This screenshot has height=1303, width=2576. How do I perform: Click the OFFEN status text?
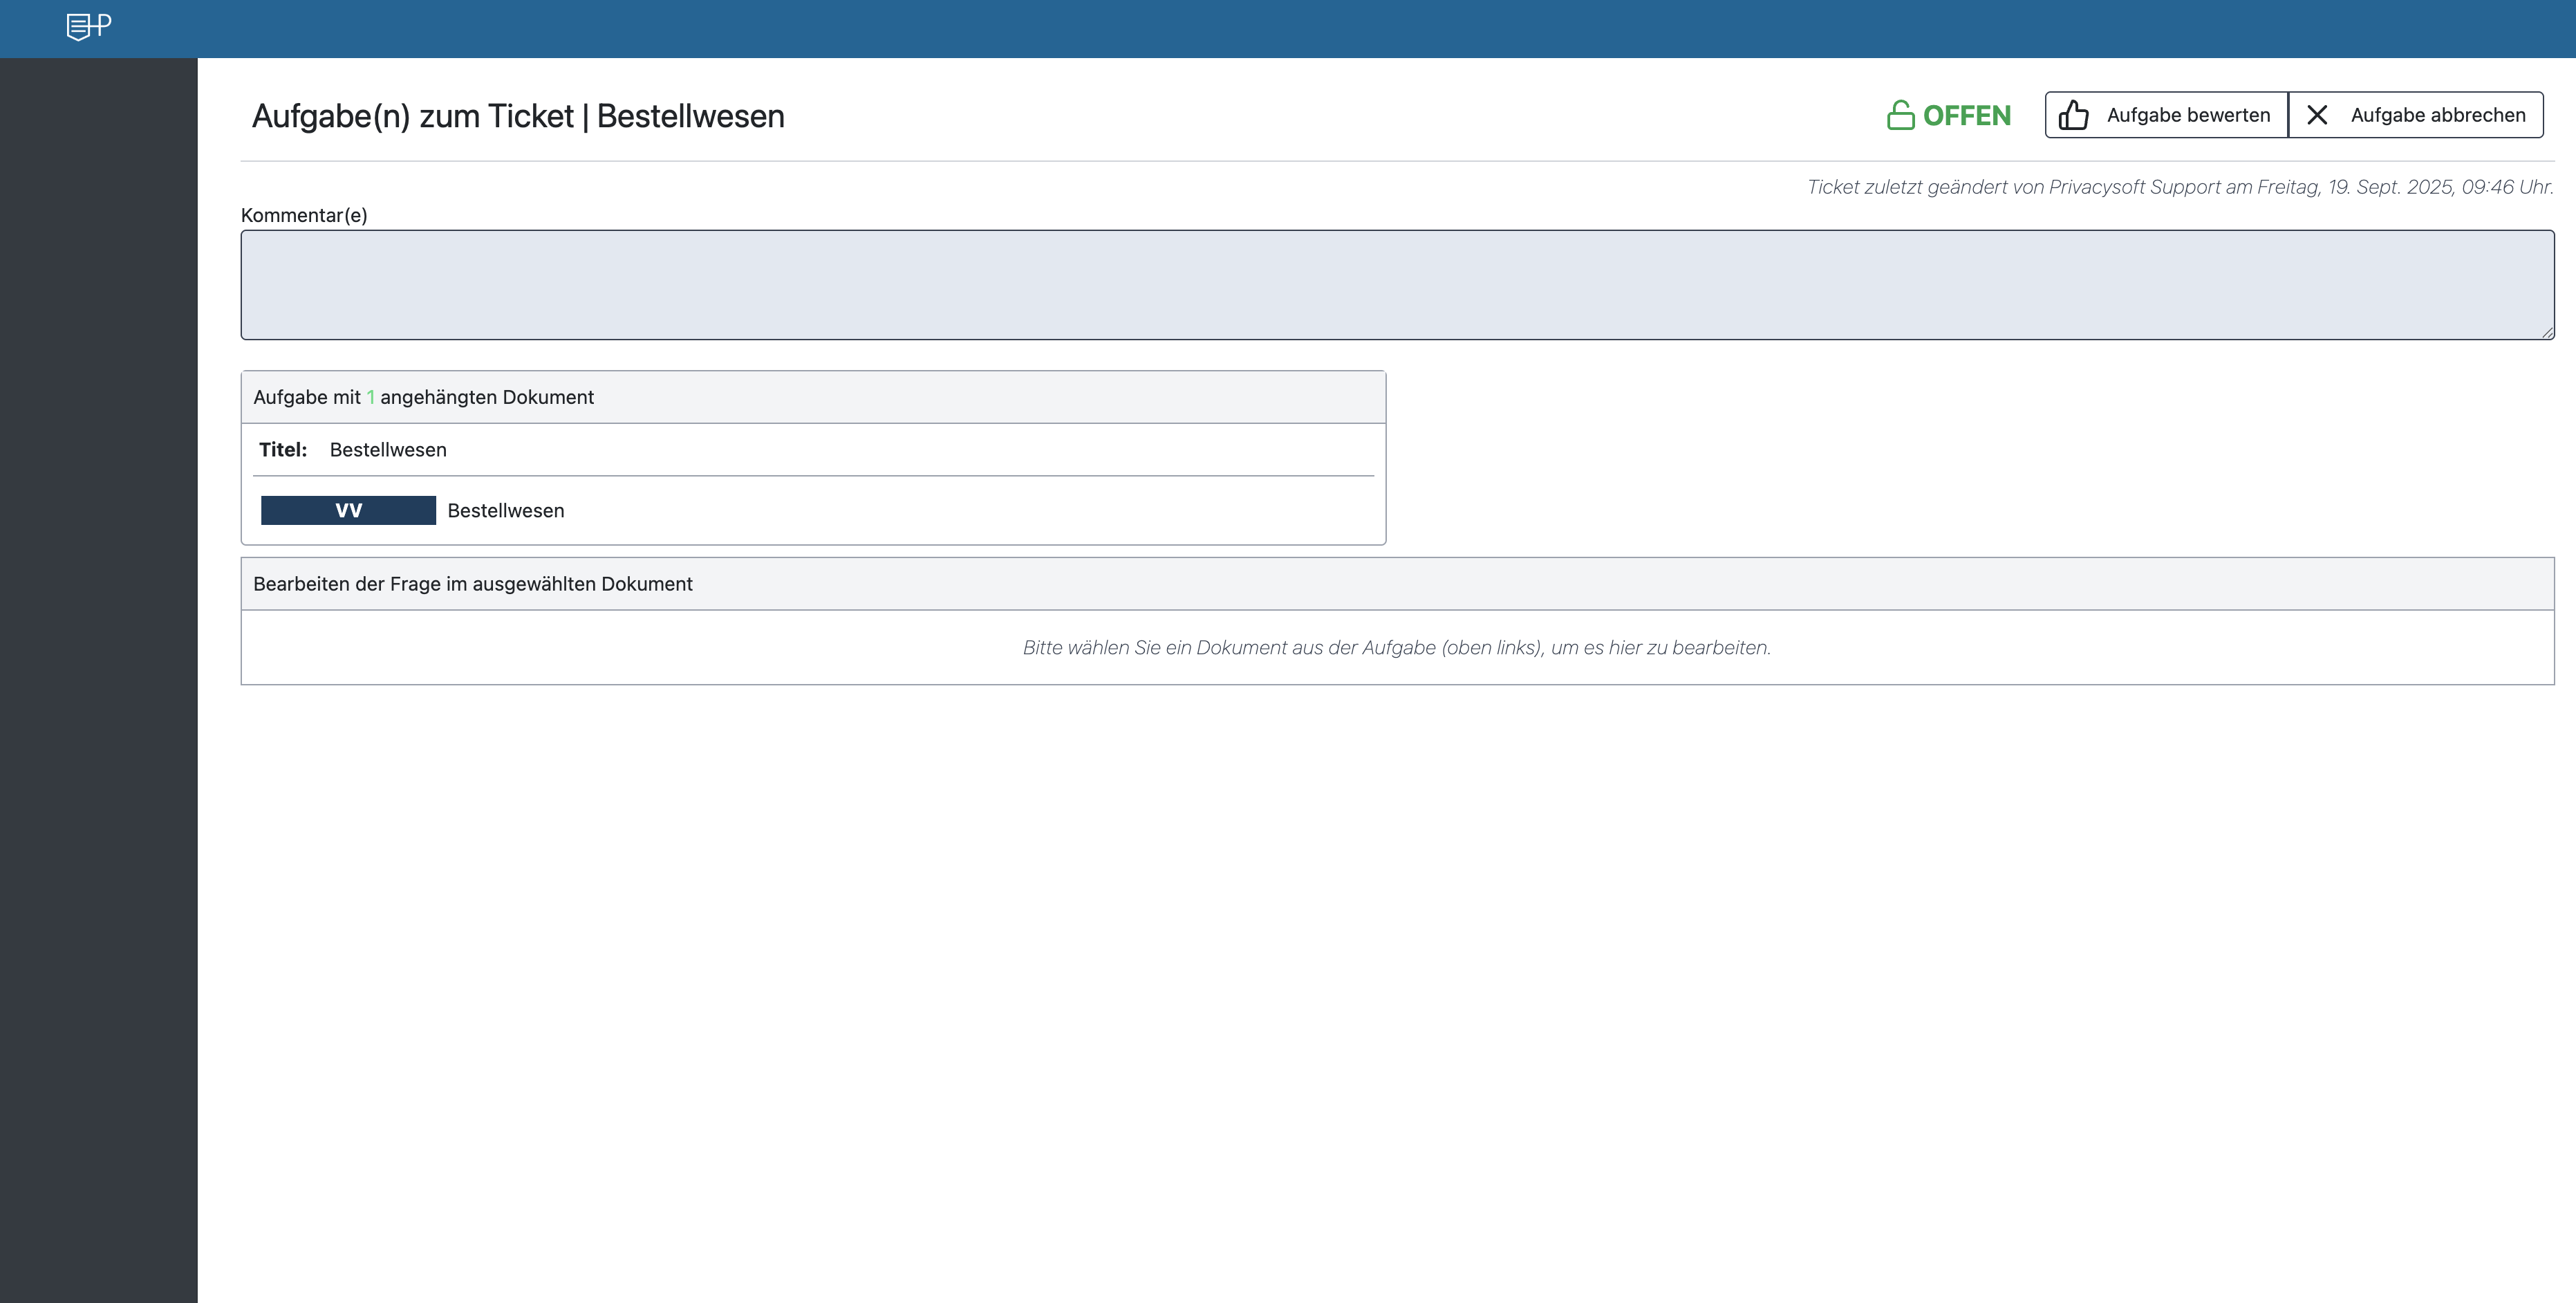(1966, 116)
